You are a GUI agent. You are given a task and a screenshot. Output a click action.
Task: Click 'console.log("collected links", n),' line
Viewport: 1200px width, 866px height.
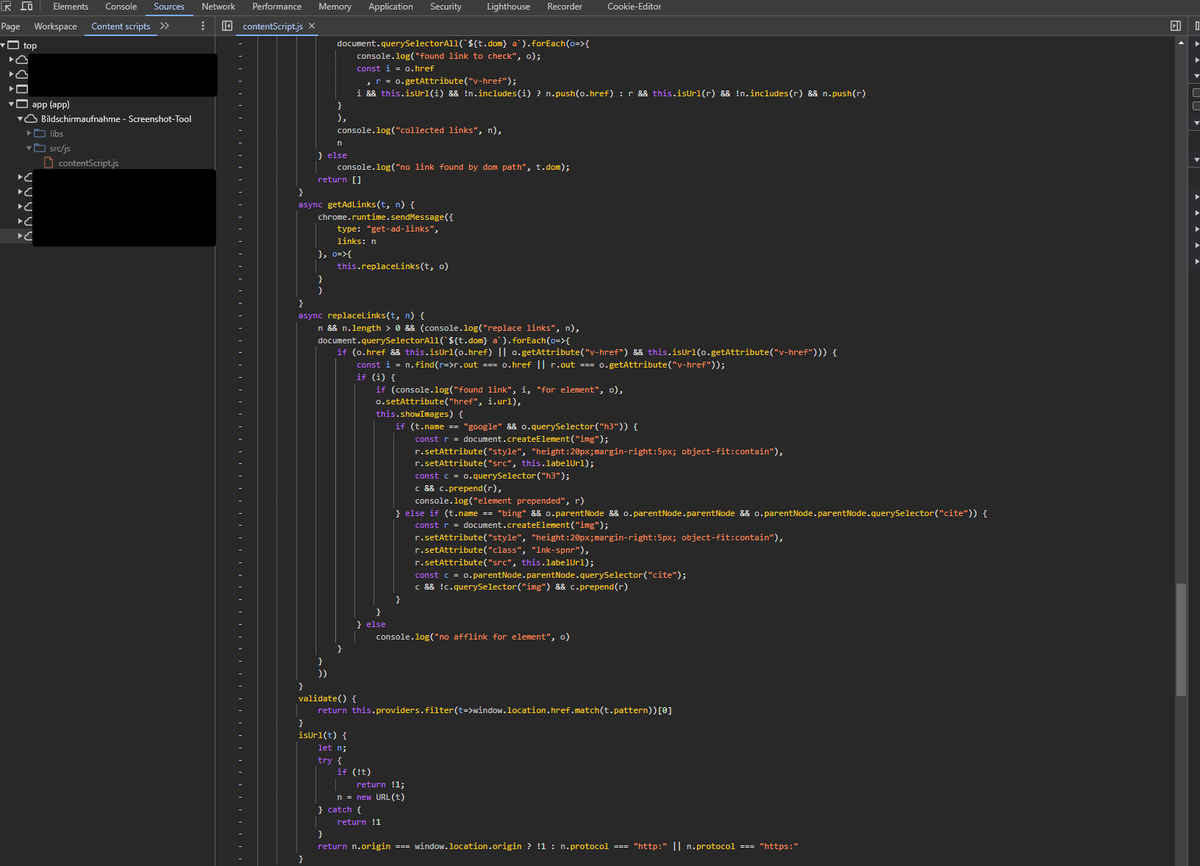pyautogui.click(x=419, y=130)
